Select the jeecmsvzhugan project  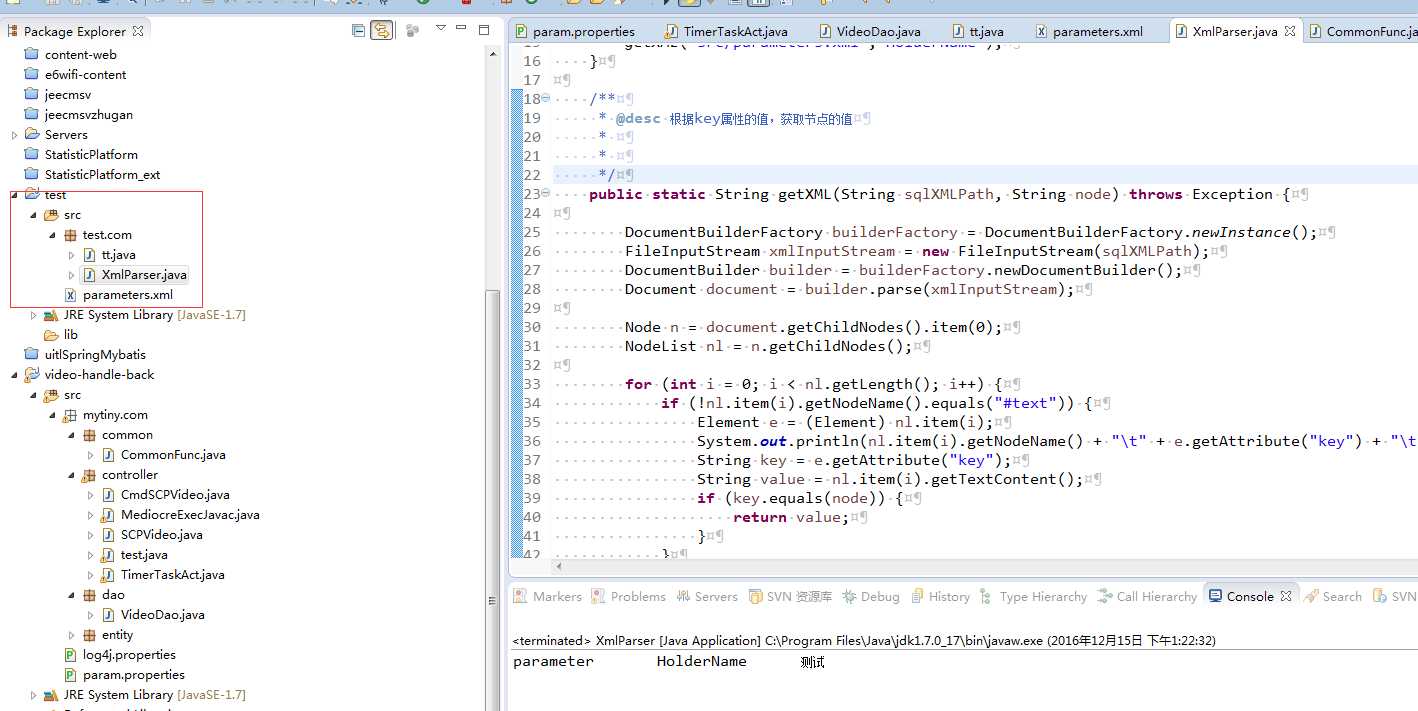pyautogui.click(x=88, y=115)
